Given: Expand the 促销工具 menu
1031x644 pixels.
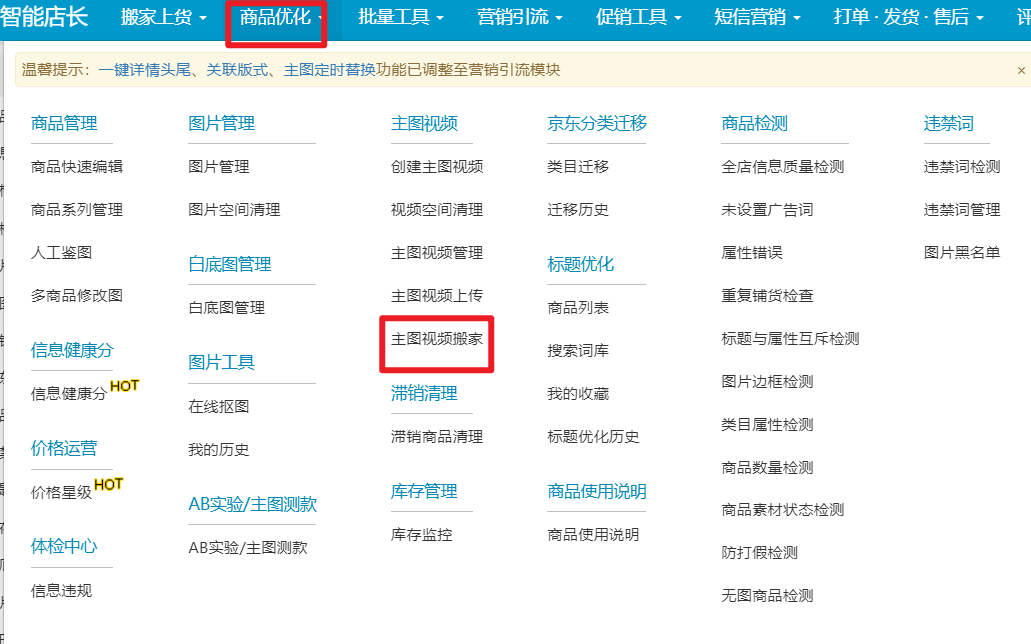Looking at the screenshot, I should point(638,17).
